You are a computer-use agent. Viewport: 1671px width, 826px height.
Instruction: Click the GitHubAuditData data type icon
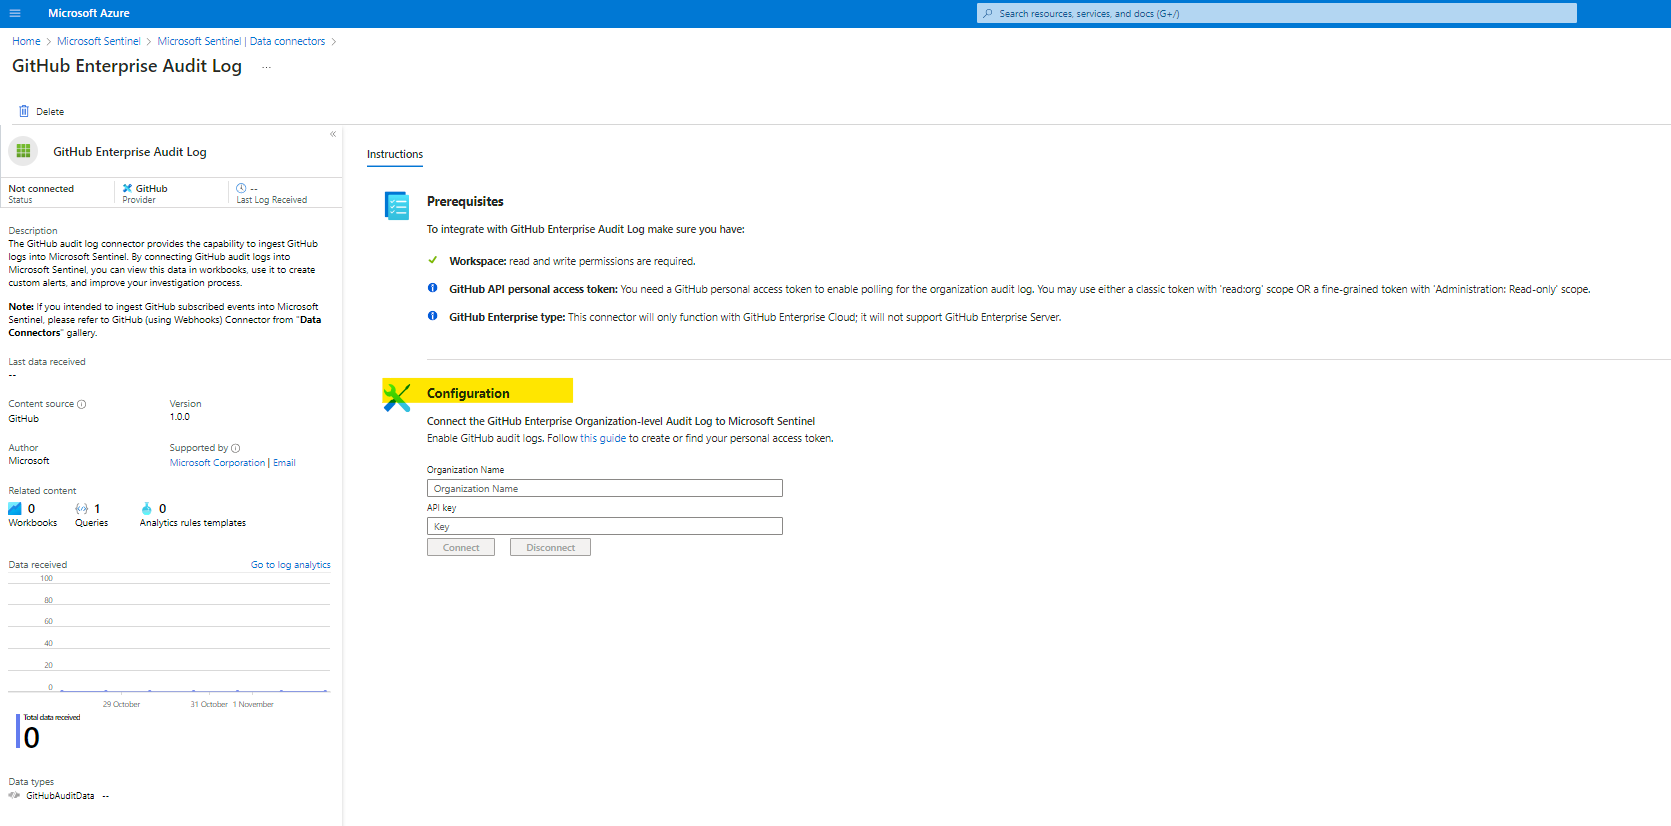click(14, 796)
